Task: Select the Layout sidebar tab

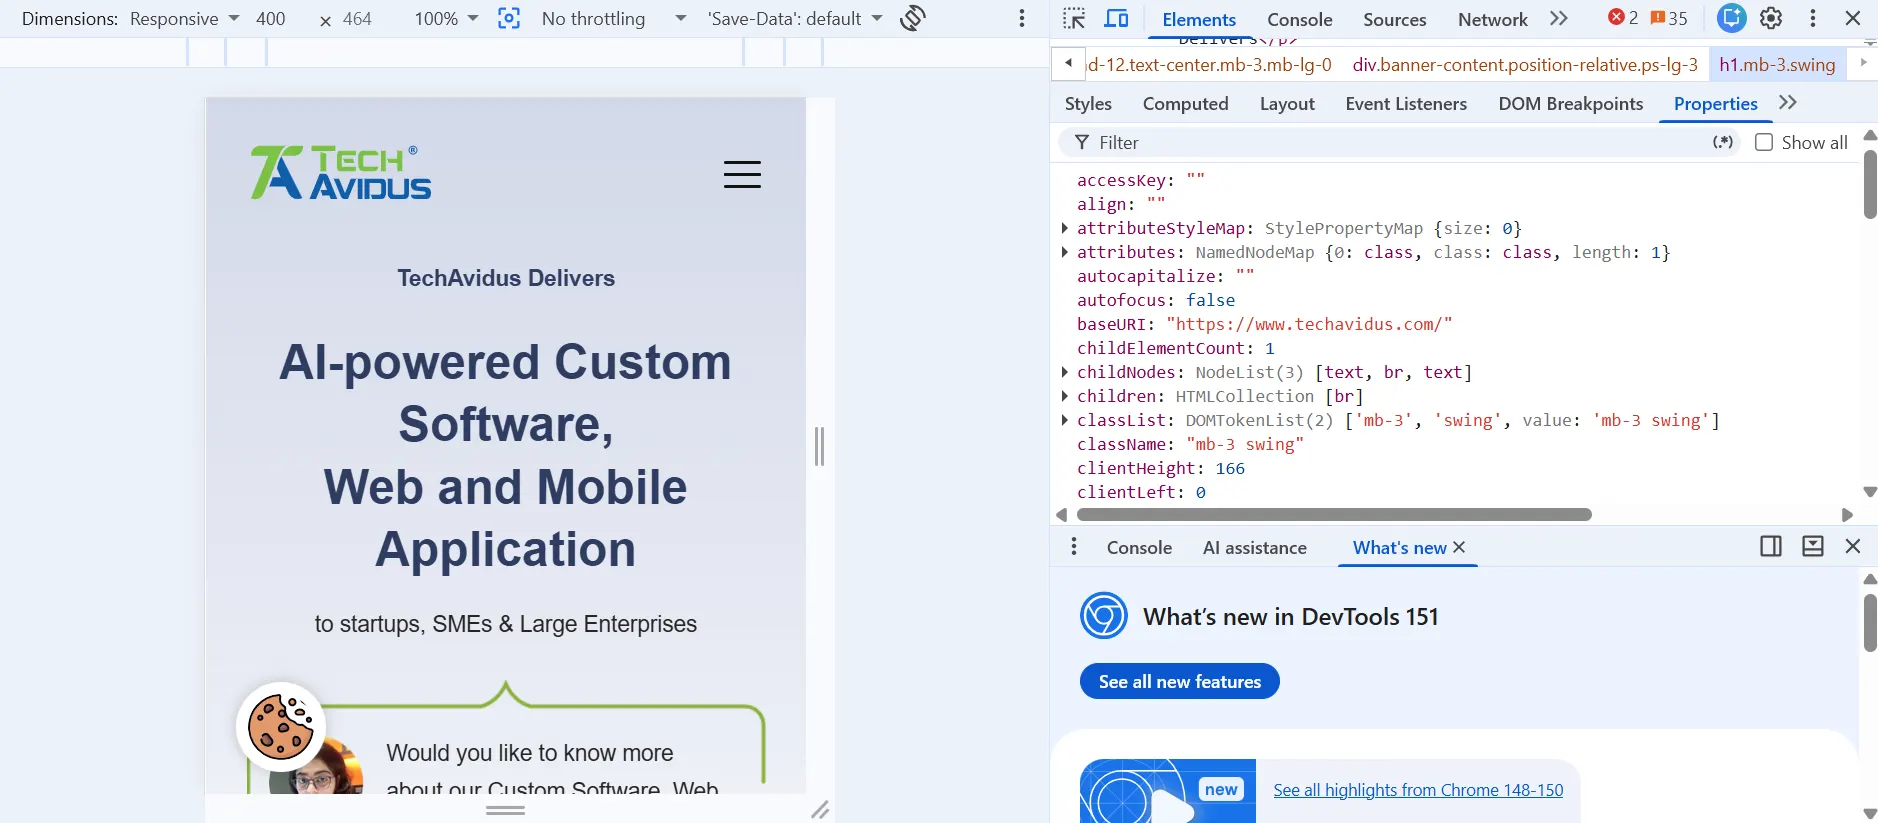Action: pyautogui.click(x=1287, y=103)
